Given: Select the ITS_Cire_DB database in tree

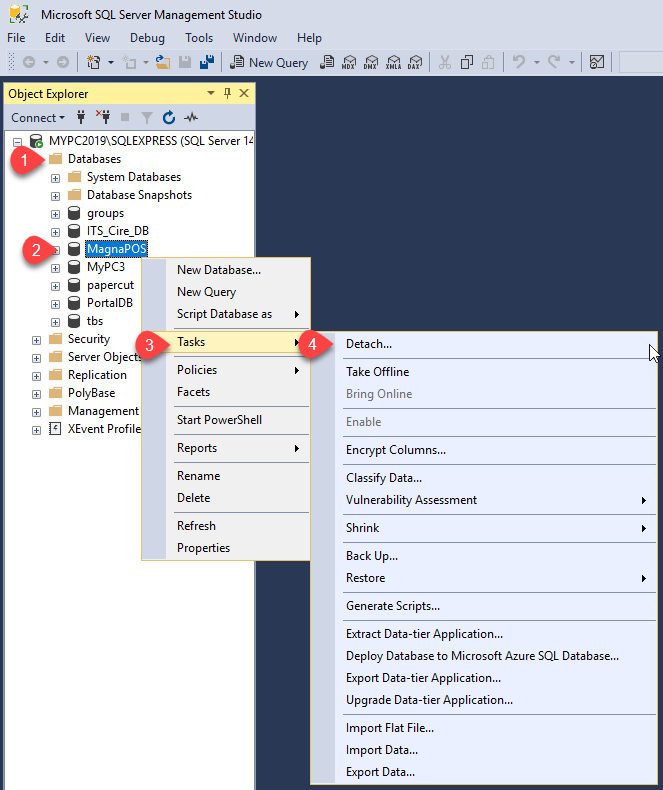Looking at the screenshot, I should (117, 231).
